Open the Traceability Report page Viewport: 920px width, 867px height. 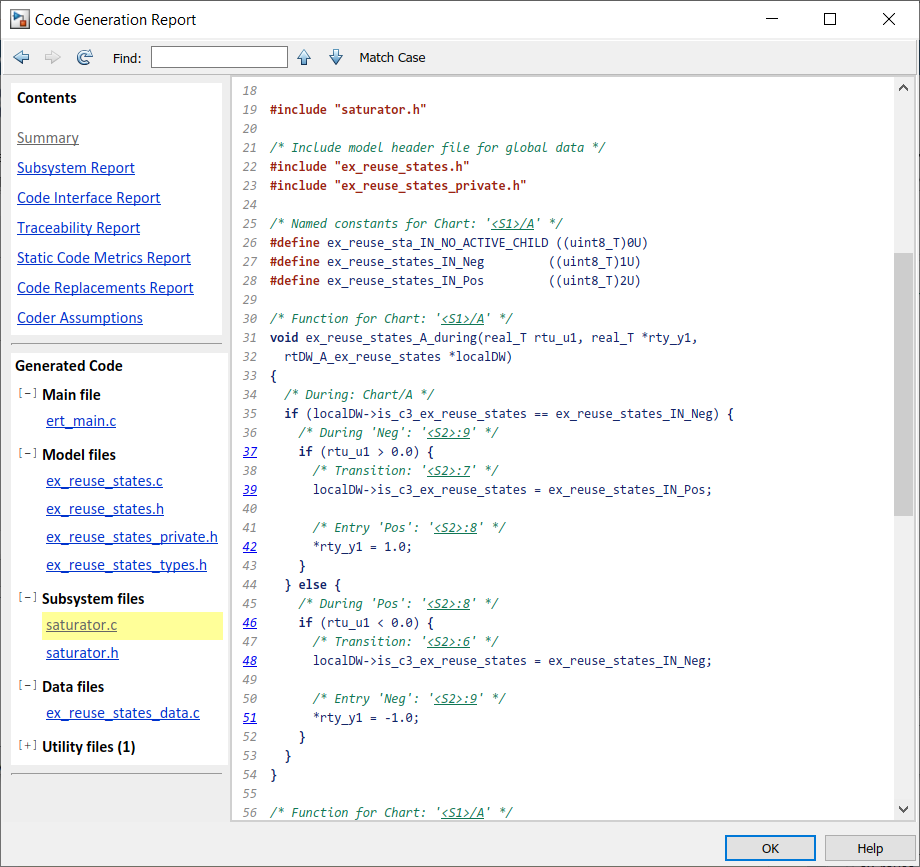pyautogui.click(x=78, y=228)
